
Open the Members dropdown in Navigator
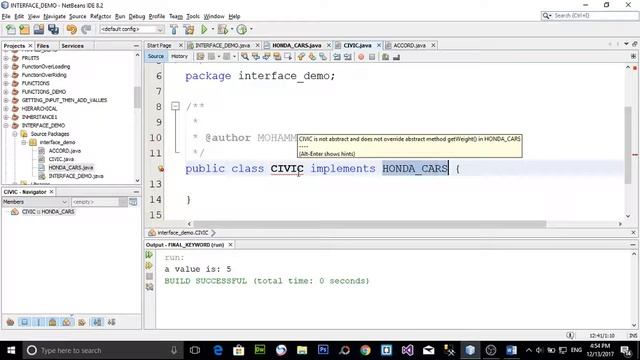pyautogui.click(x=35, y=202)
